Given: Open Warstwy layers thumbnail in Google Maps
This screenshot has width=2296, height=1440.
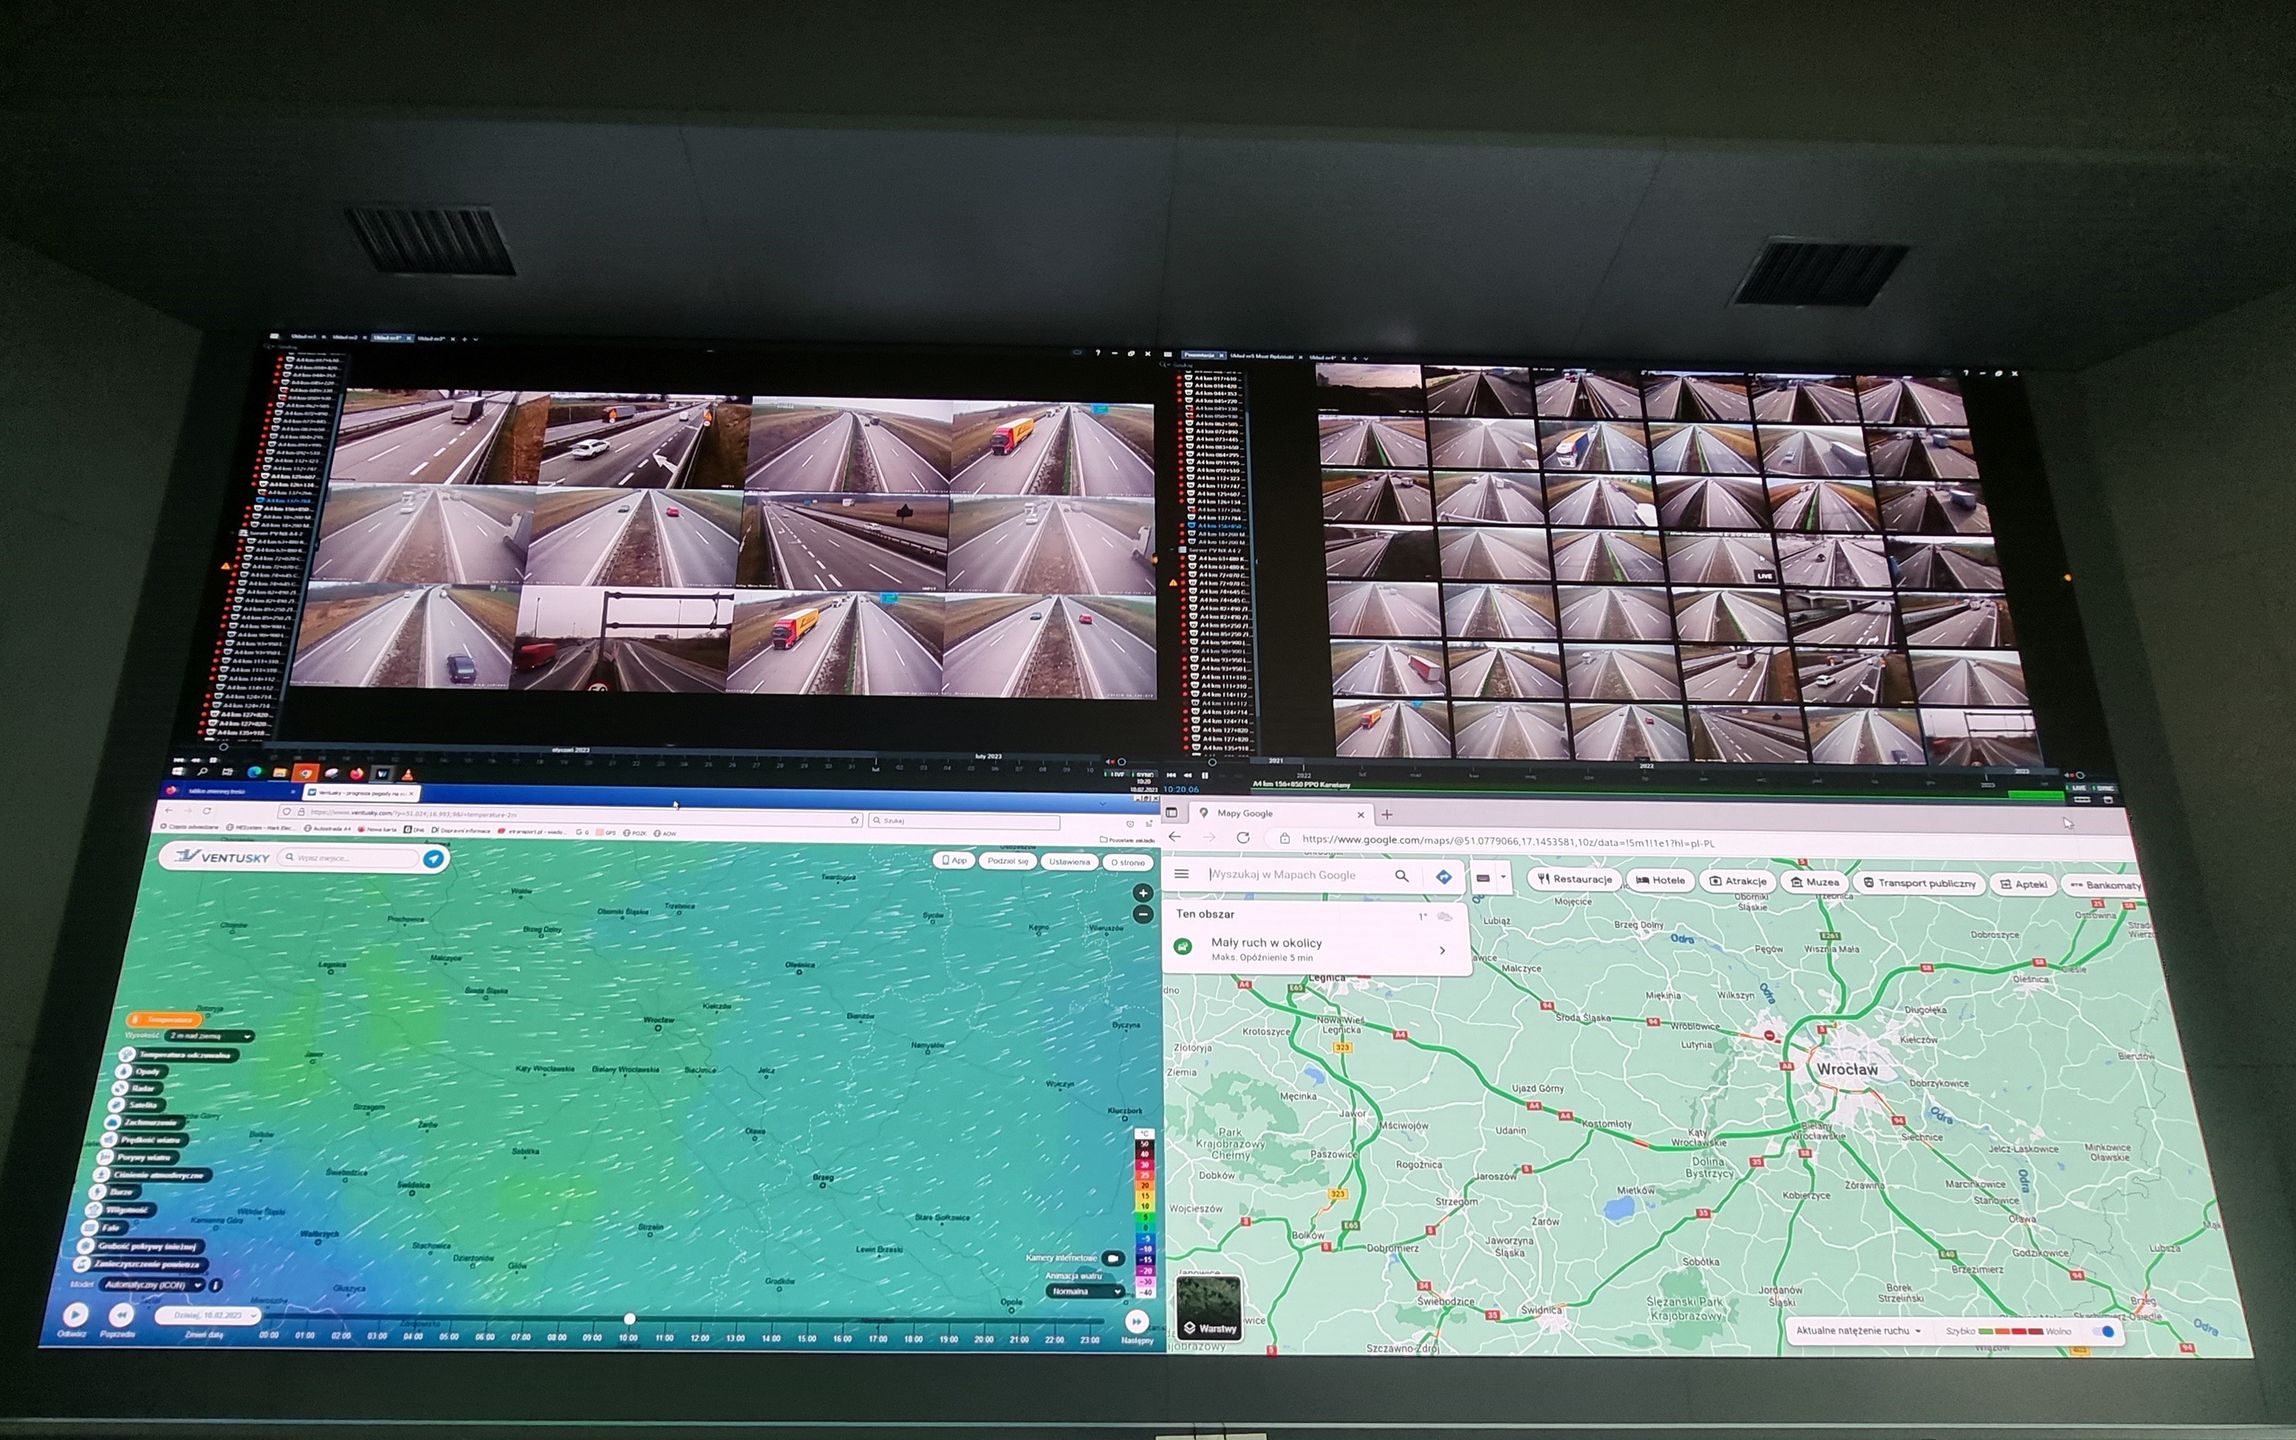Looking at the screenshot, I should point(1210,1308).
